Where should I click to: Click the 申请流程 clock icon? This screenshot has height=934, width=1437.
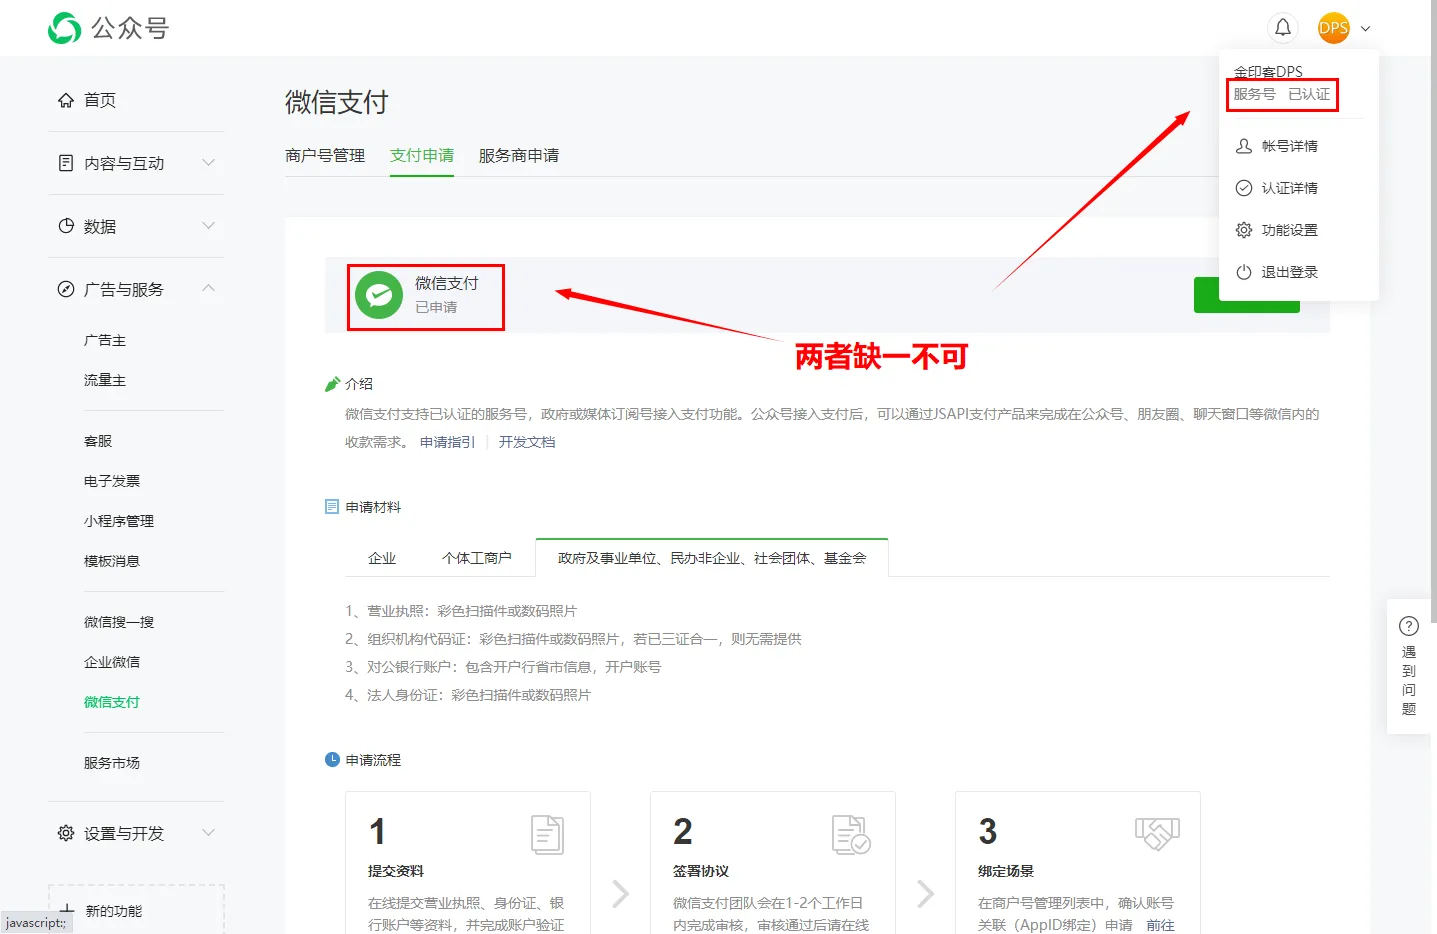pyautogui.click(x=332, y=760)
